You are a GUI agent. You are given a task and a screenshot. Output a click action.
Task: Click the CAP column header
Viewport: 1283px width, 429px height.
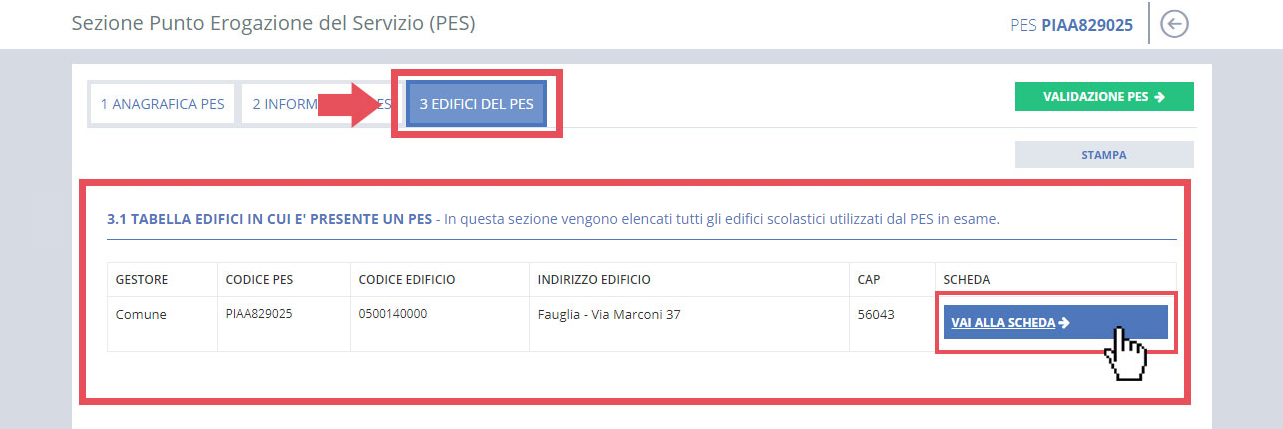(868, 279)
